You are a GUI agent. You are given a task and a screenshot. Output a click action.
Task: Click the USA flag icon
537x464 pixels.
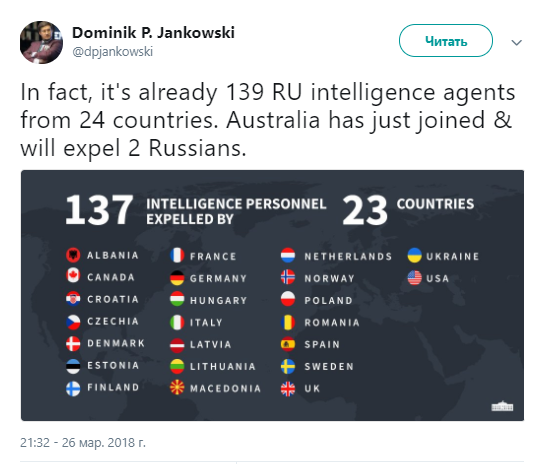click(414, 277)
